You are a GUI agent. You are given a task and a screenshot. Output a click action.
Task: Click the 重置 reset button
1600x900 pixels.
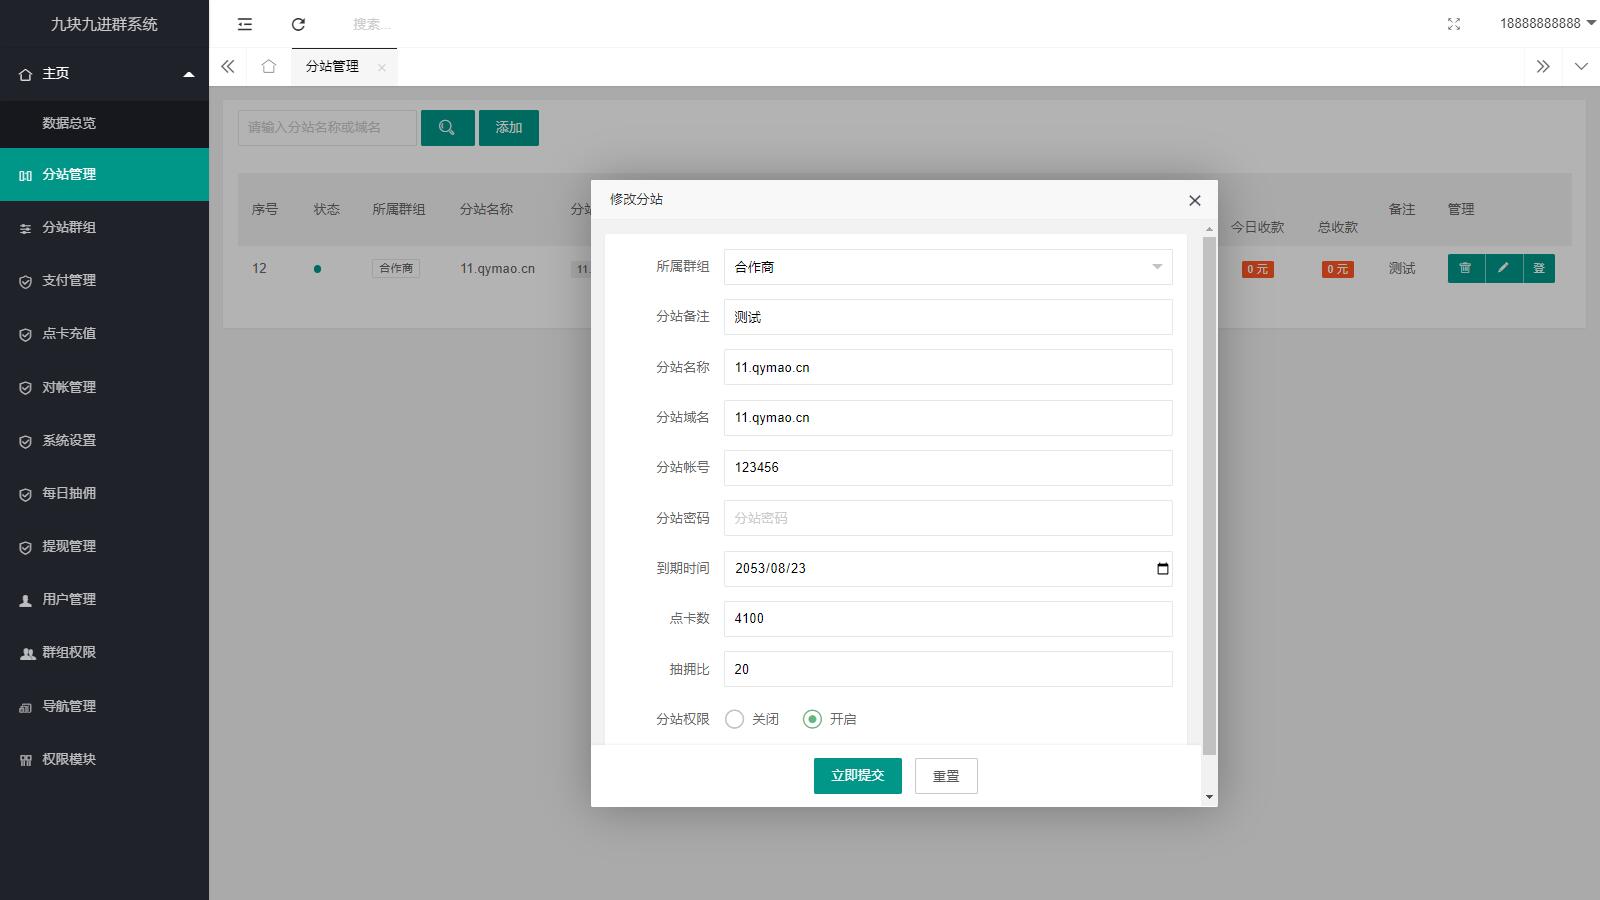[946, 776]
